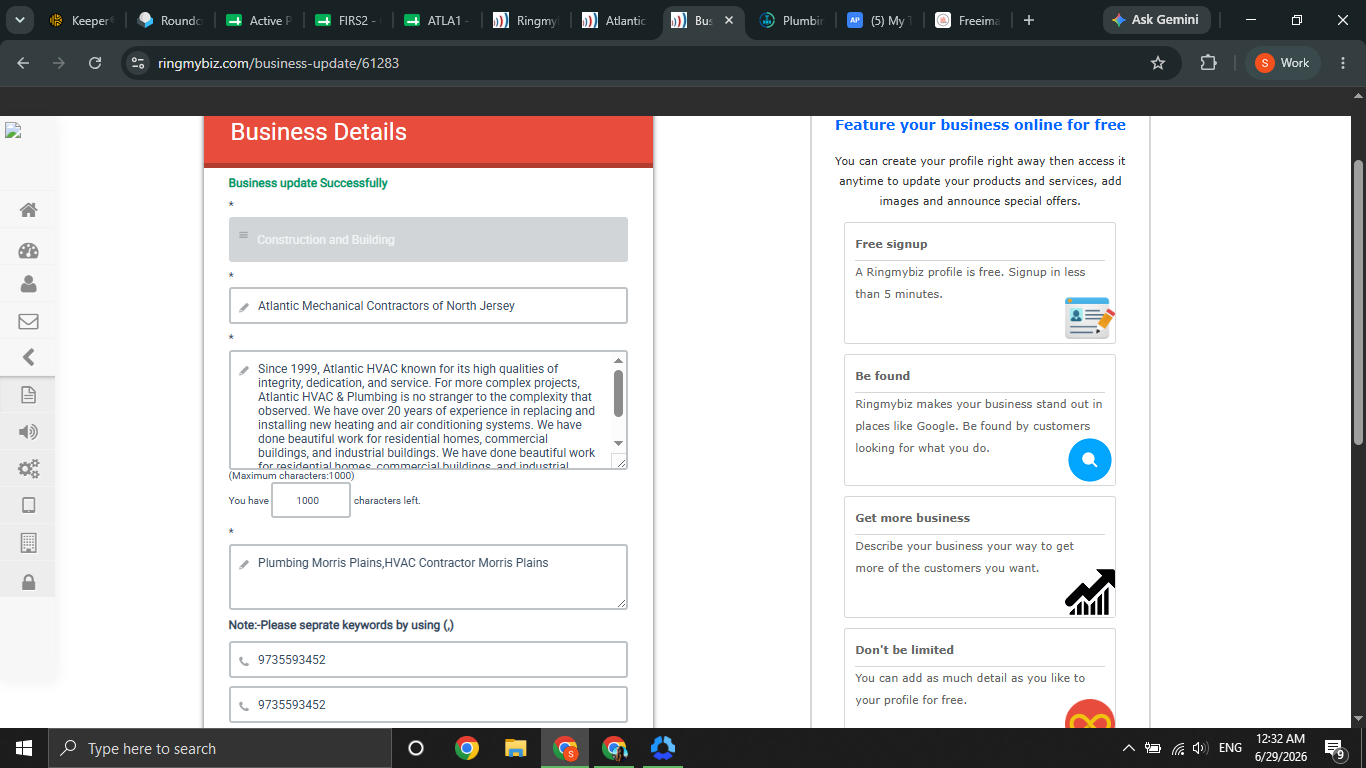
Task: Click the document page icon in sidebar
Action: coord(28,395)
